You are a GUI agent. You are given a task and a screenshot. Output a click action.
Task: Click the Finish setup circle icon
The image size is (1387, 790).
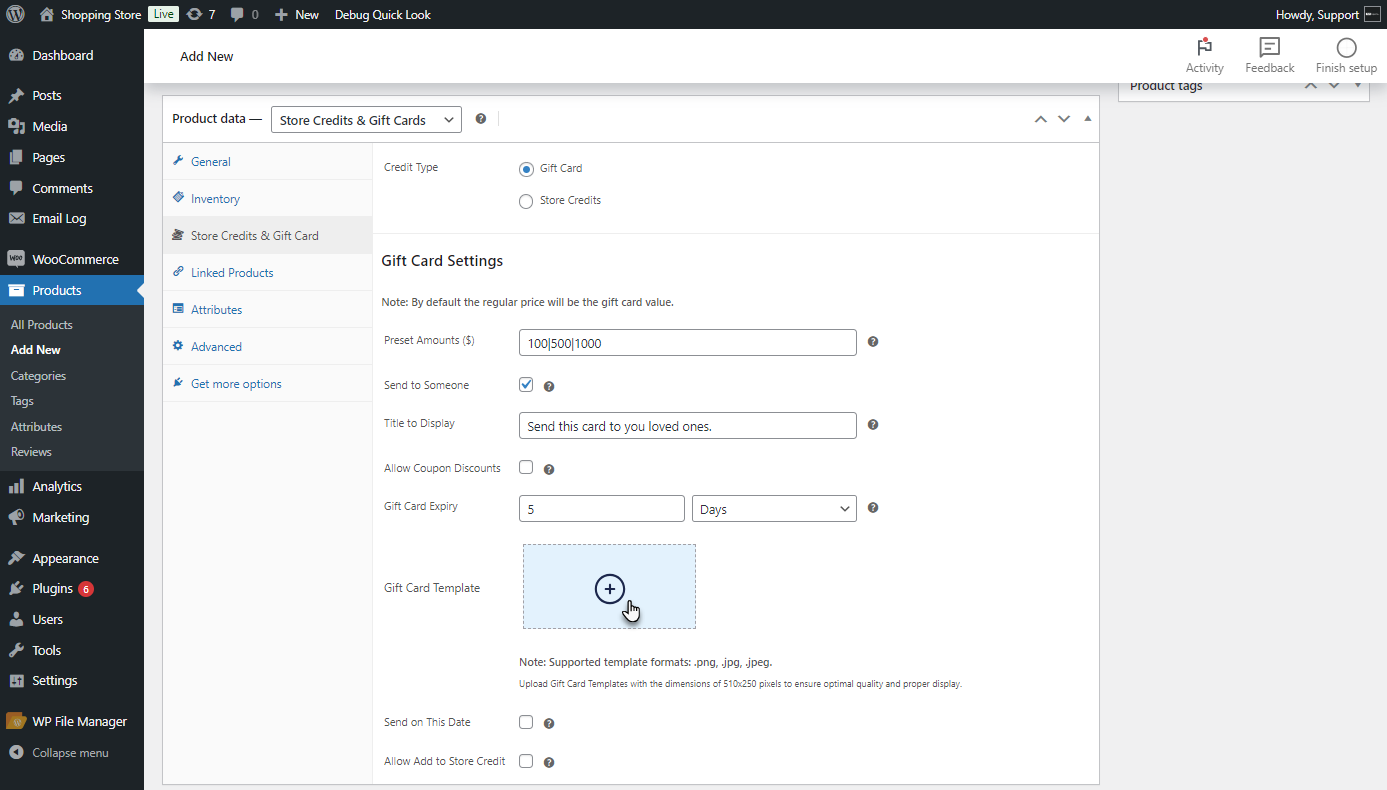(1346, 47)
